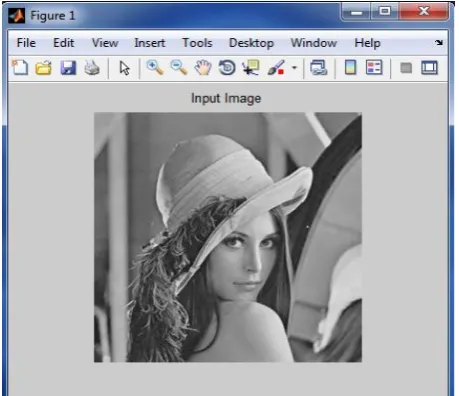
Task: Dock the figure using the menu bar arrow
Action: tap(439, 42)
